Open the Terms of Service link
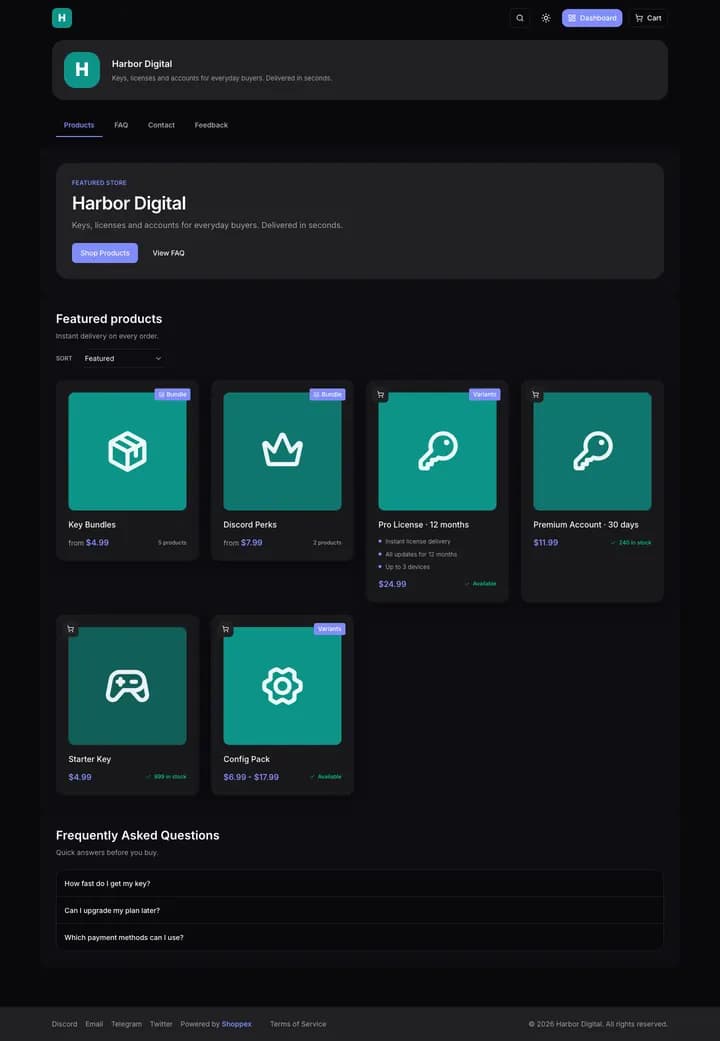The width and height of the screenshot is (720, 1041). click(298, 1024)
